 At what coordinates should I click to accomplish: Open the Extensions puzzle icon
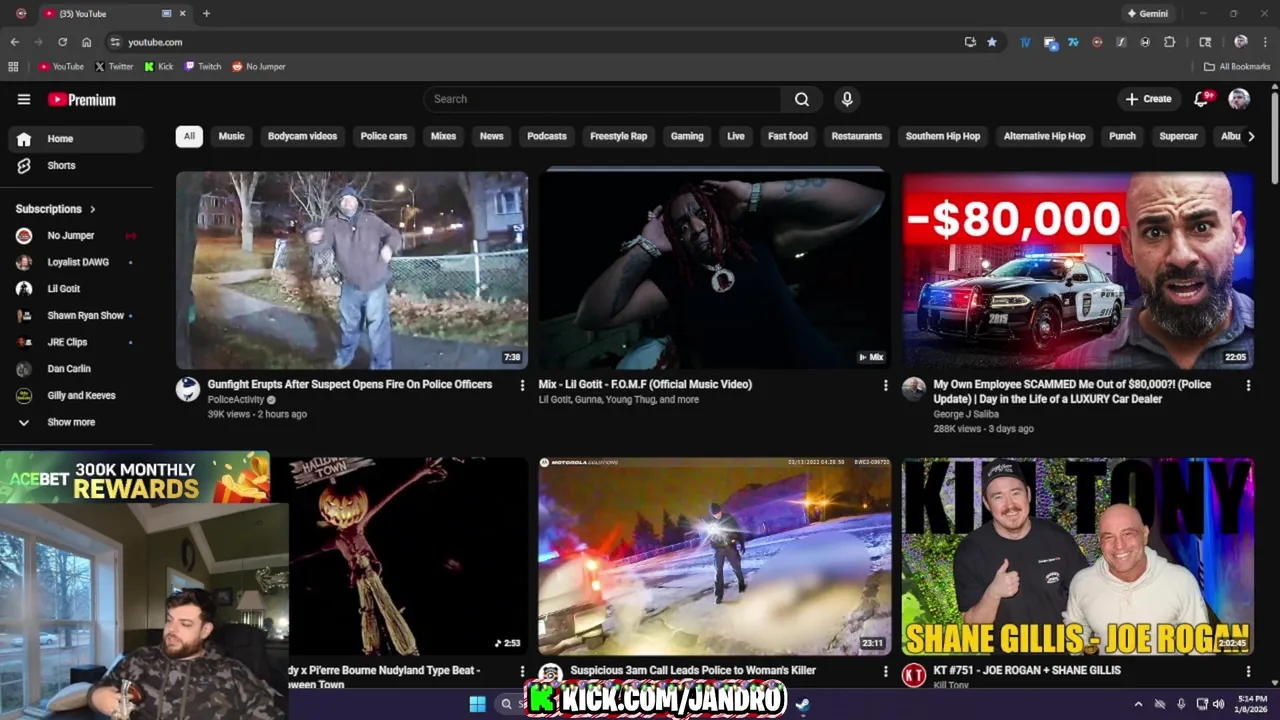(x=1170, y=42)
